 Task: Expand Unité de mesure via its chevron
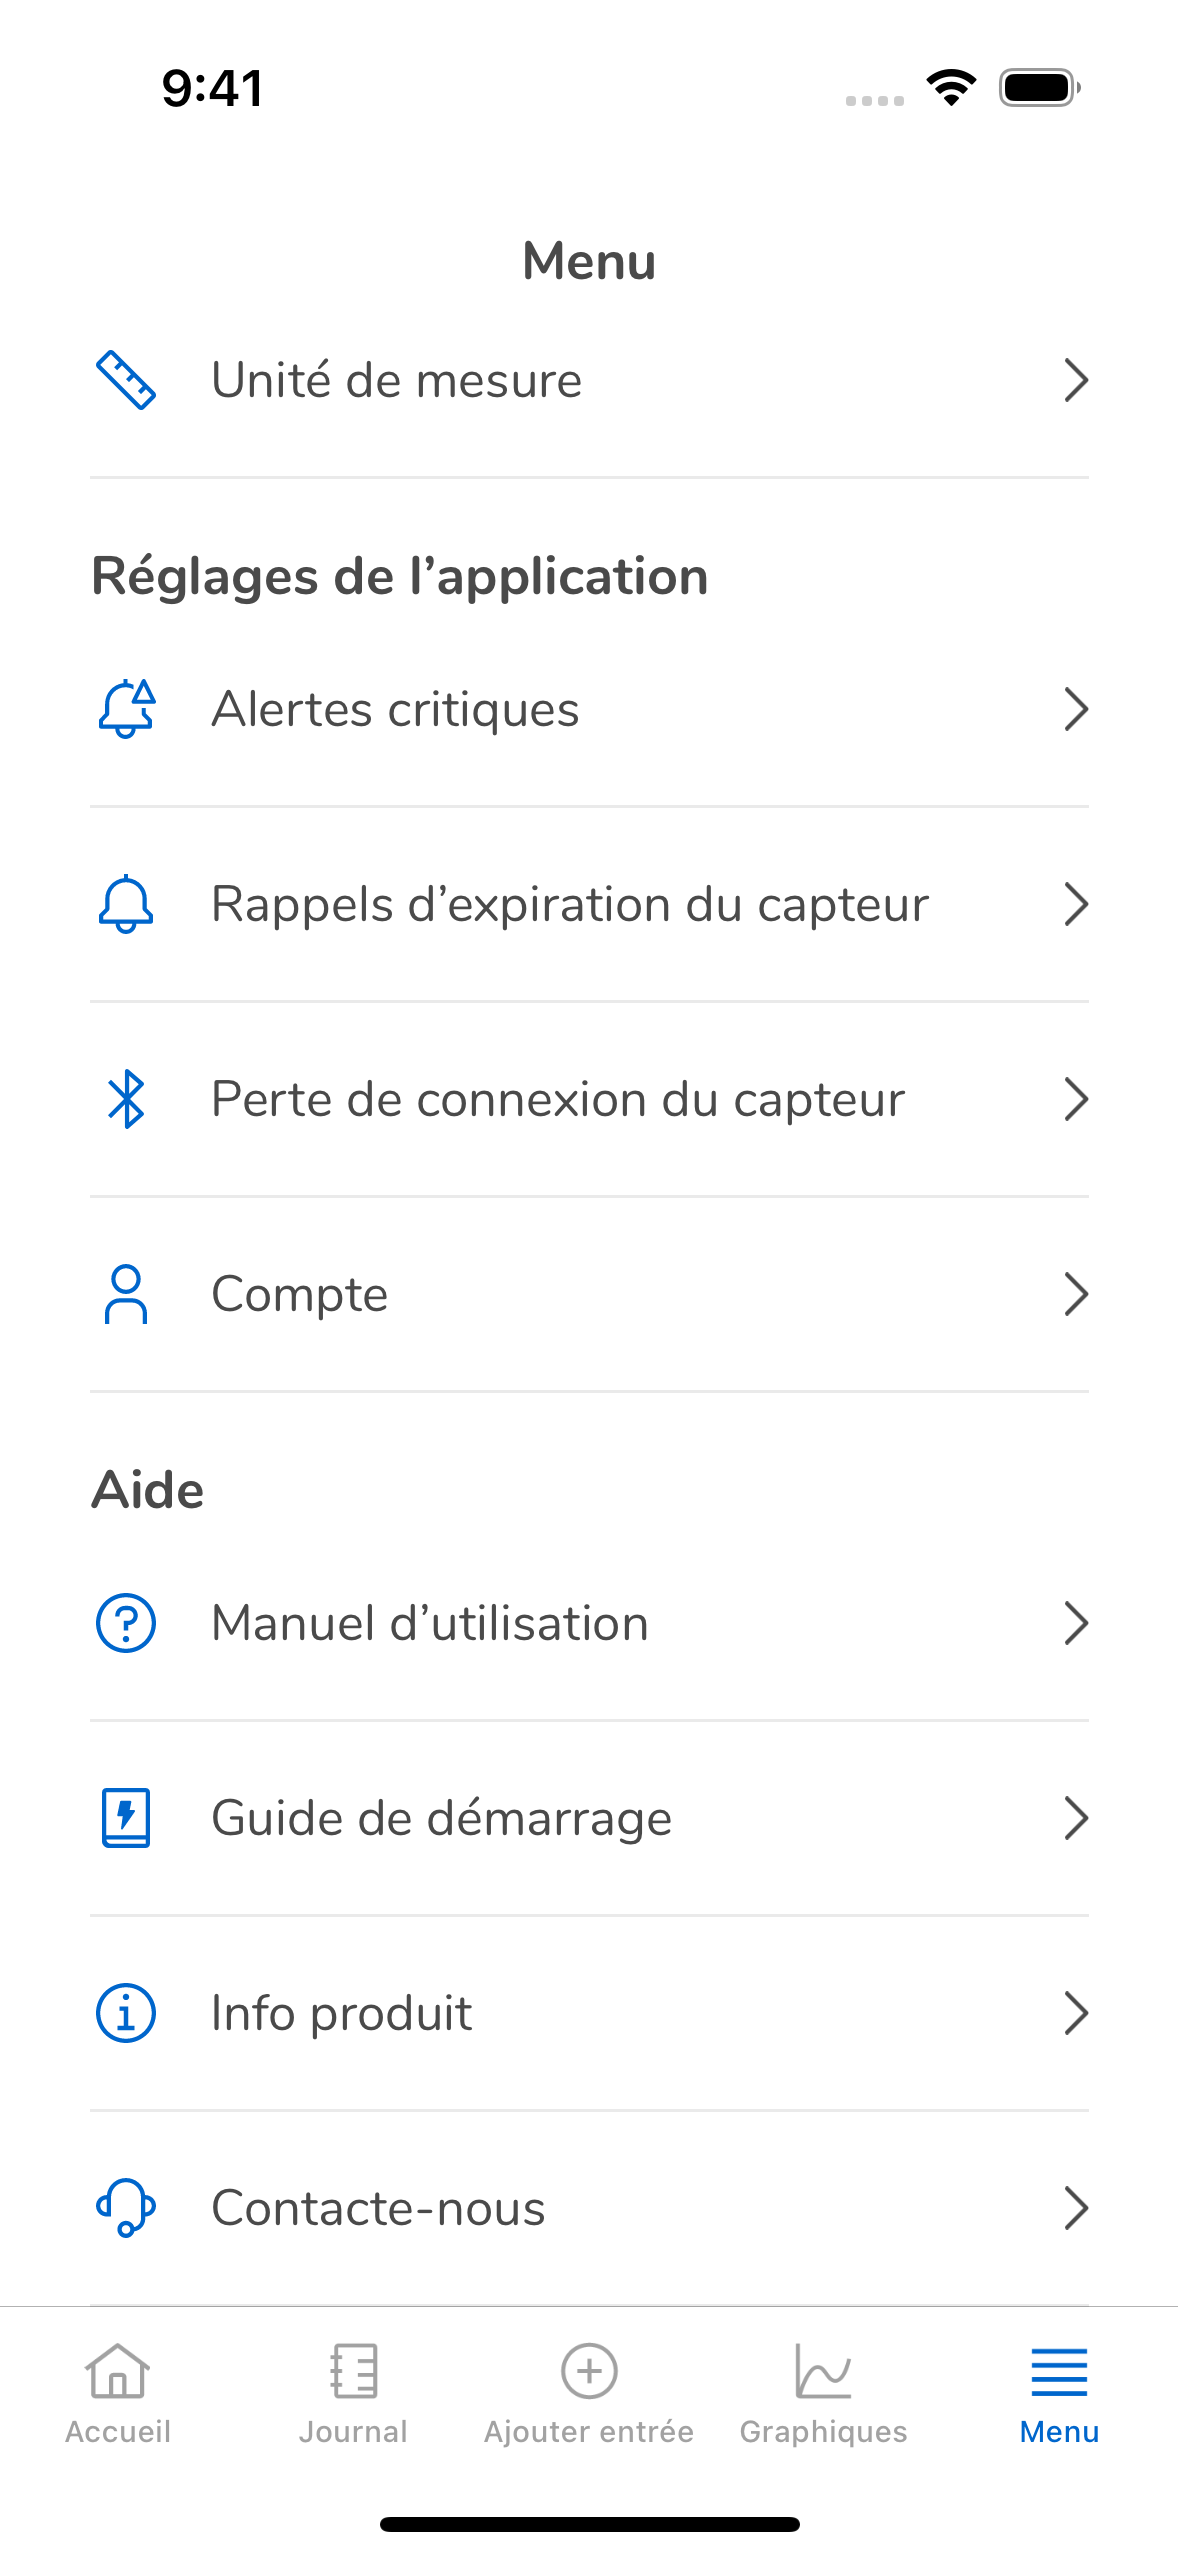1075,380
